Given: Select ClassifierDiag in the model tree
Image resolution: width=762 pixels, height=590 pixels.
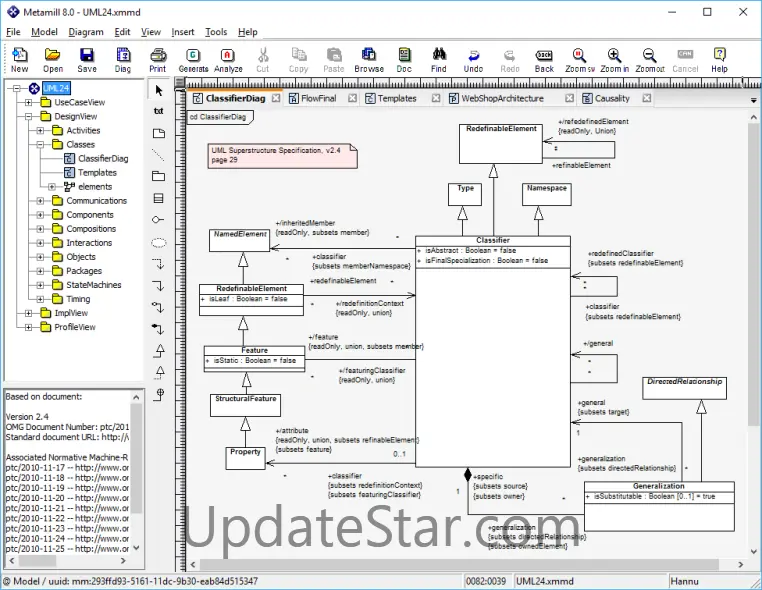Looking at the screenshot, I should click(x=103, y=158).
